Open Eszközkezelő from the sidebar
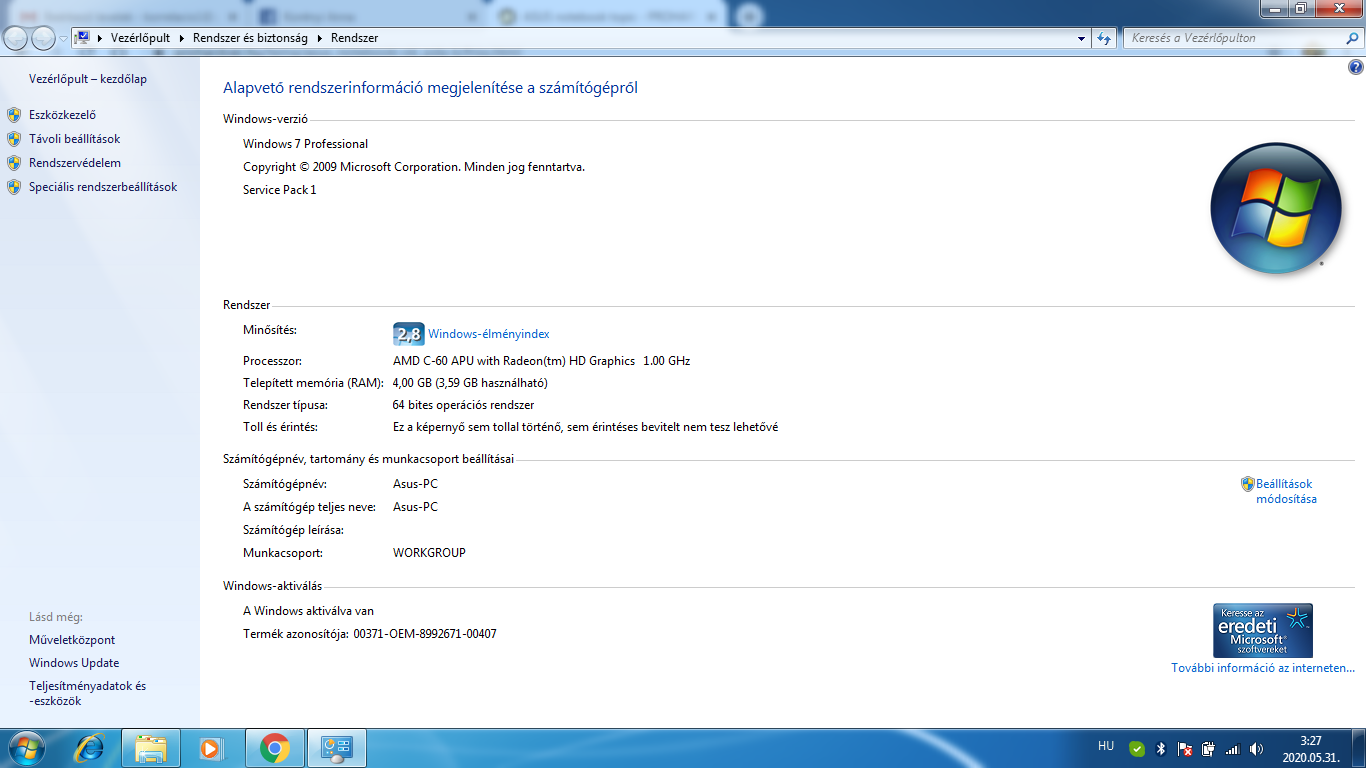Image resolution: width=1366 pixels, height=768 pixels. [62, 115]
